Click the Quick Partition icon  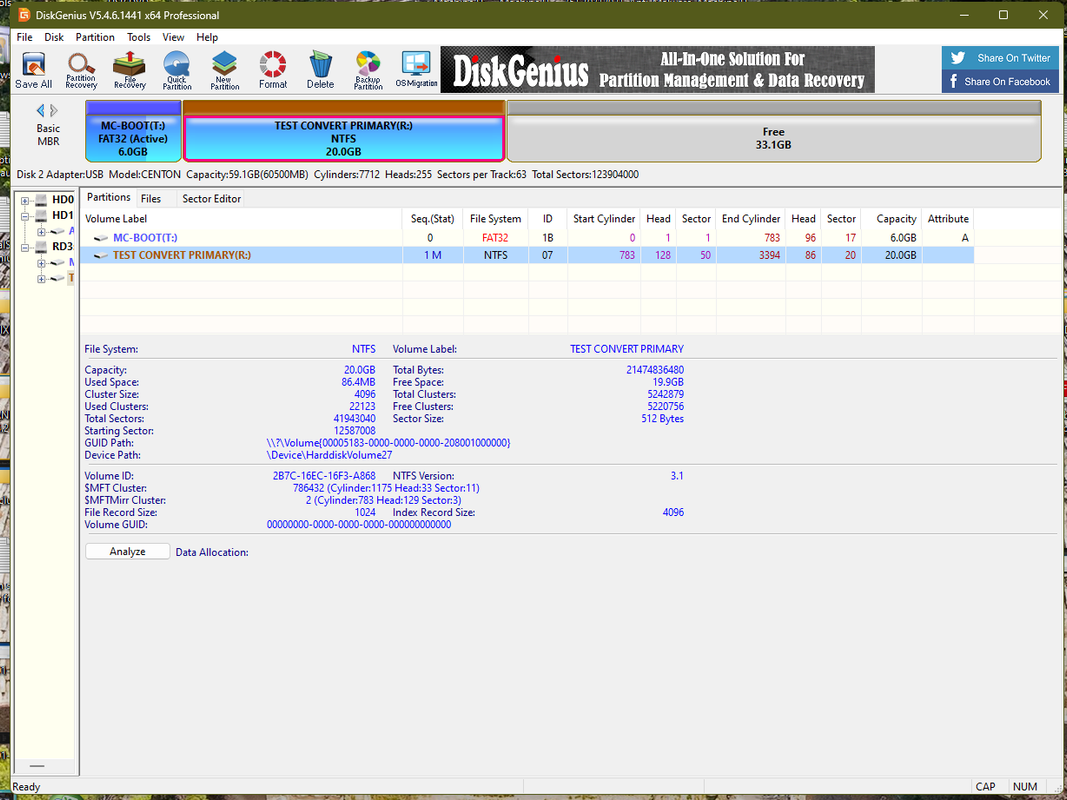(x=177, y=70)
